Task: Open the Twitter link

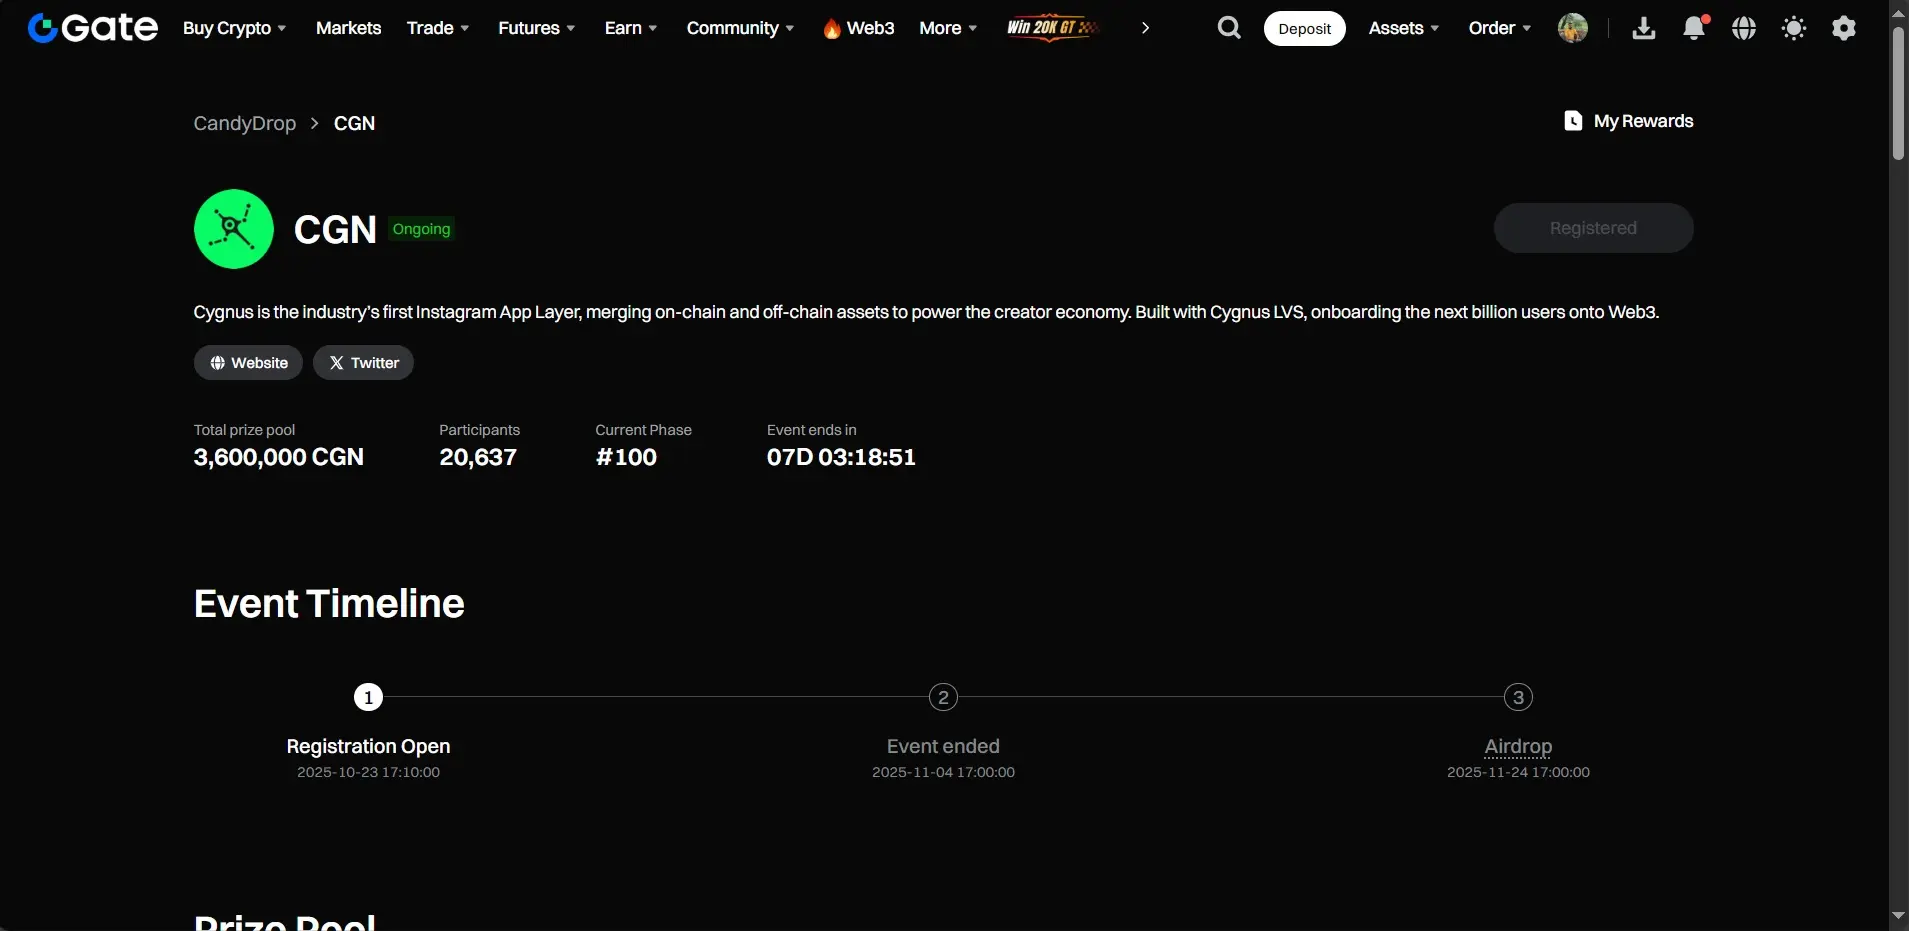Action: click(364, 363)
